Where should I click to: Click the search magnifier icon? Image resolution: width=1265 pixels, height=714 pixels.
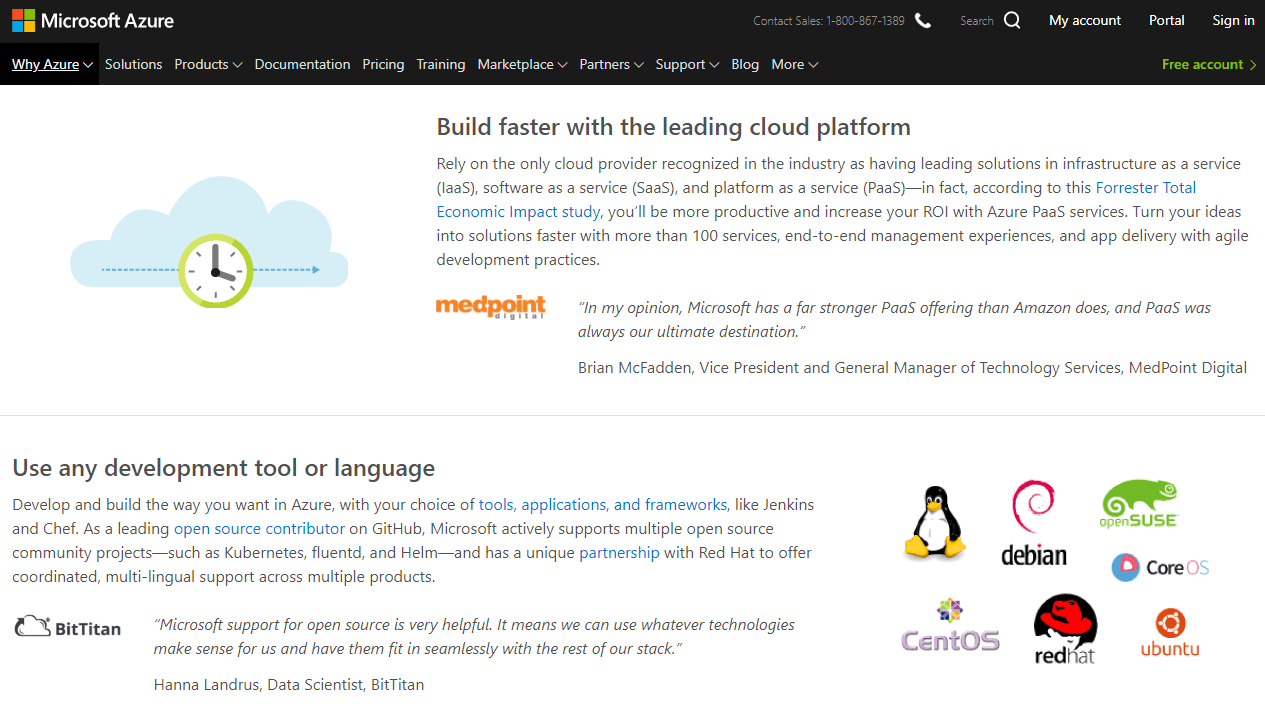1012,20
